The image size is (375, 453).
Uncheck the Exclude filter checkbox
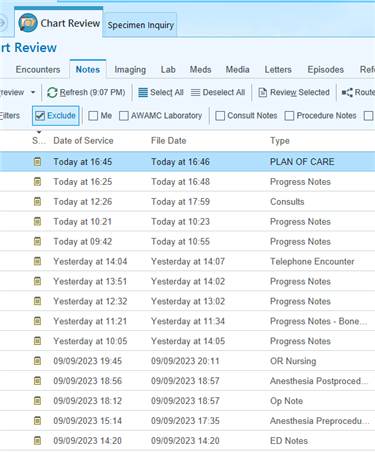point(40,116)
